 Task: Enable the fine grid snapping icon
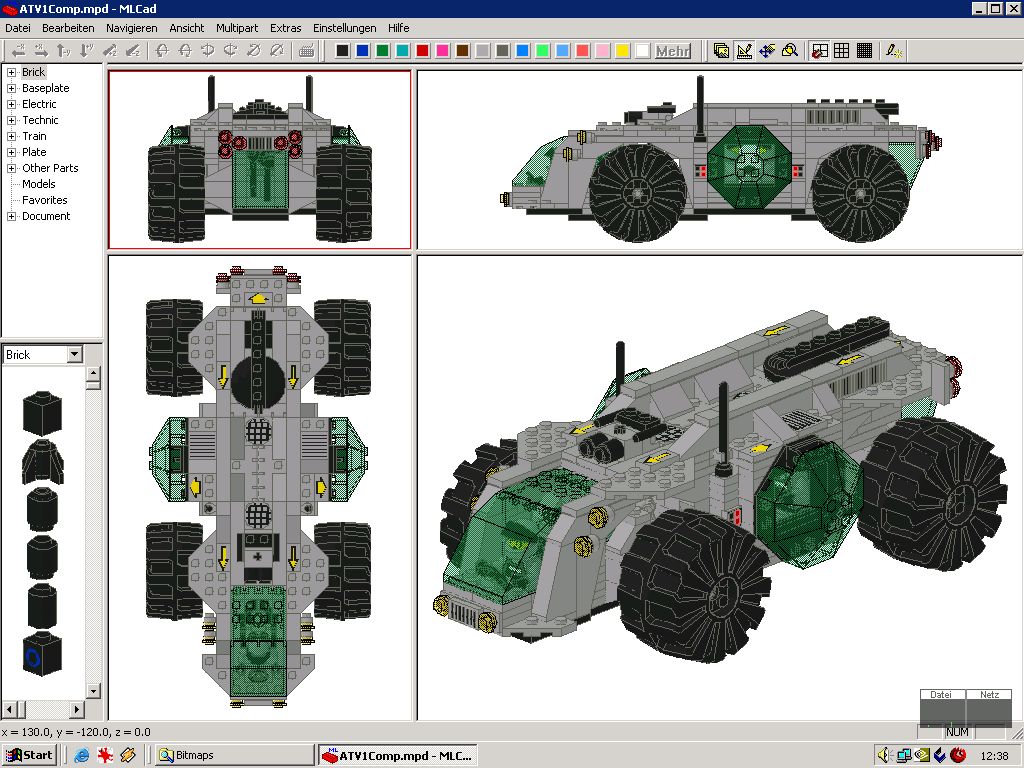pos(865,49)
